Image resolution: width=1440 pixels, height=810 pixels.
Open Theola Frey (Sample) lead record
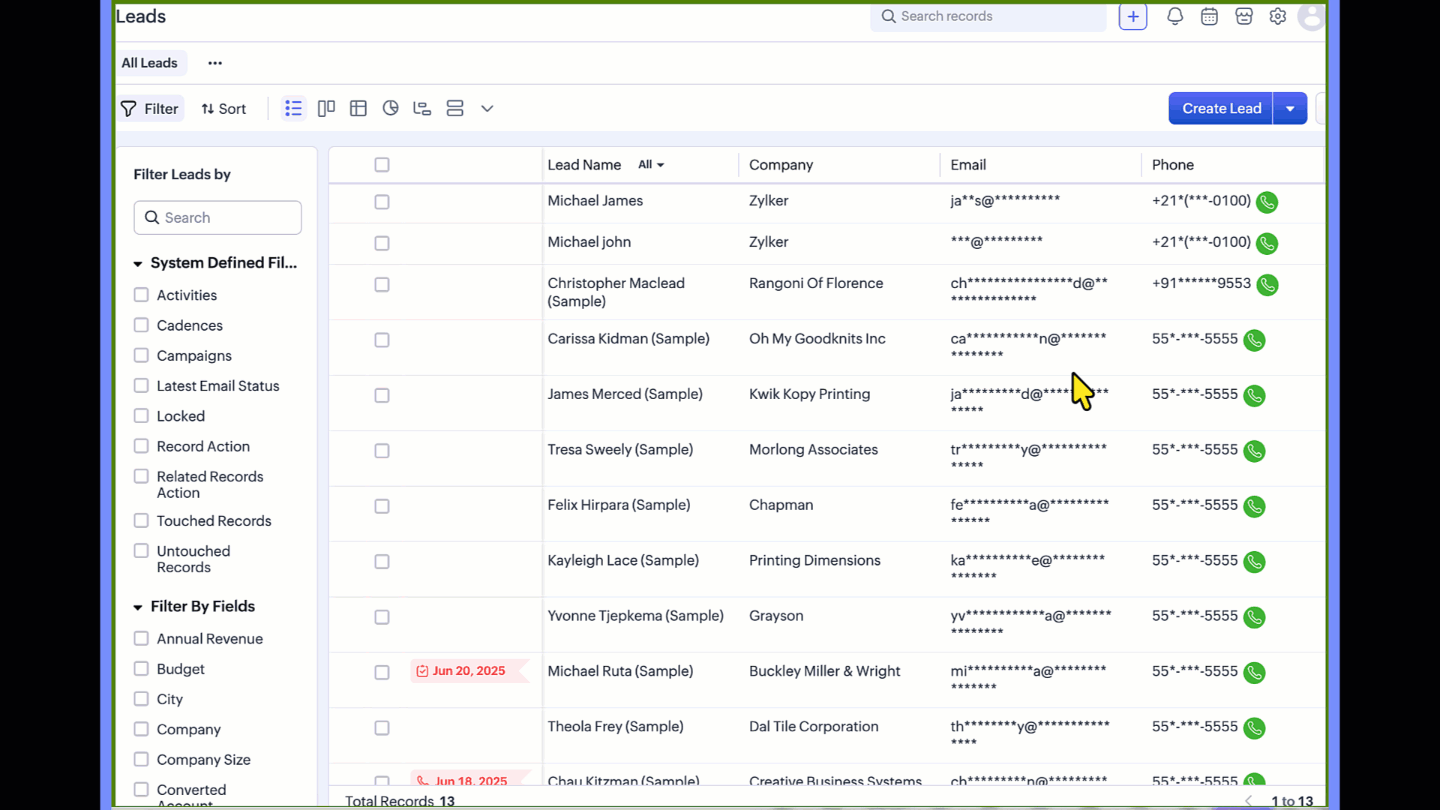(616, 727)
